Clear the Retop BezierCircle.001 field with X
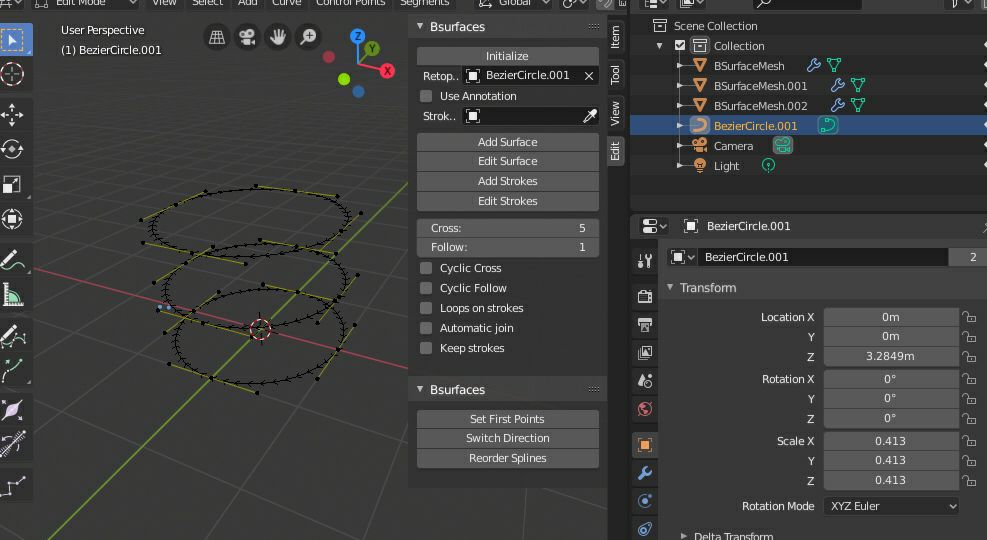987x540 pixels. (589, 76)
